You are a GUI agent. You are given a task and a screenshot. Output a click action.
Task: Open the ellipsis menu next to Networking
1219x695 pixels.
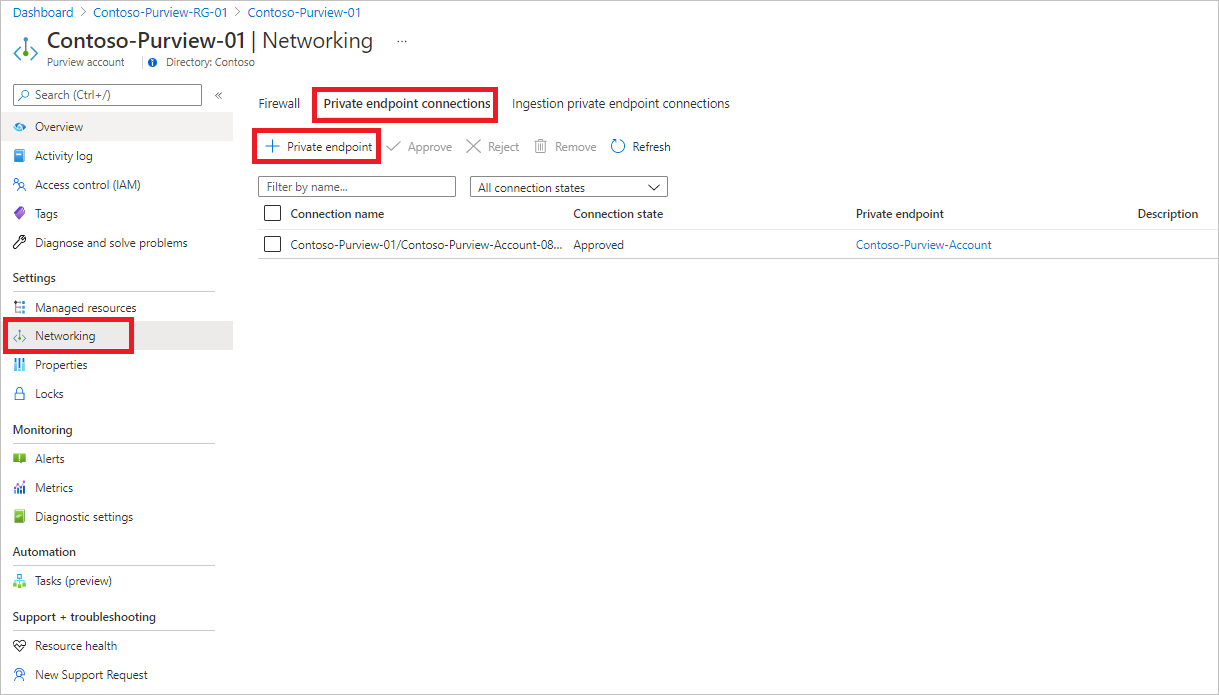tap(401, 39)
